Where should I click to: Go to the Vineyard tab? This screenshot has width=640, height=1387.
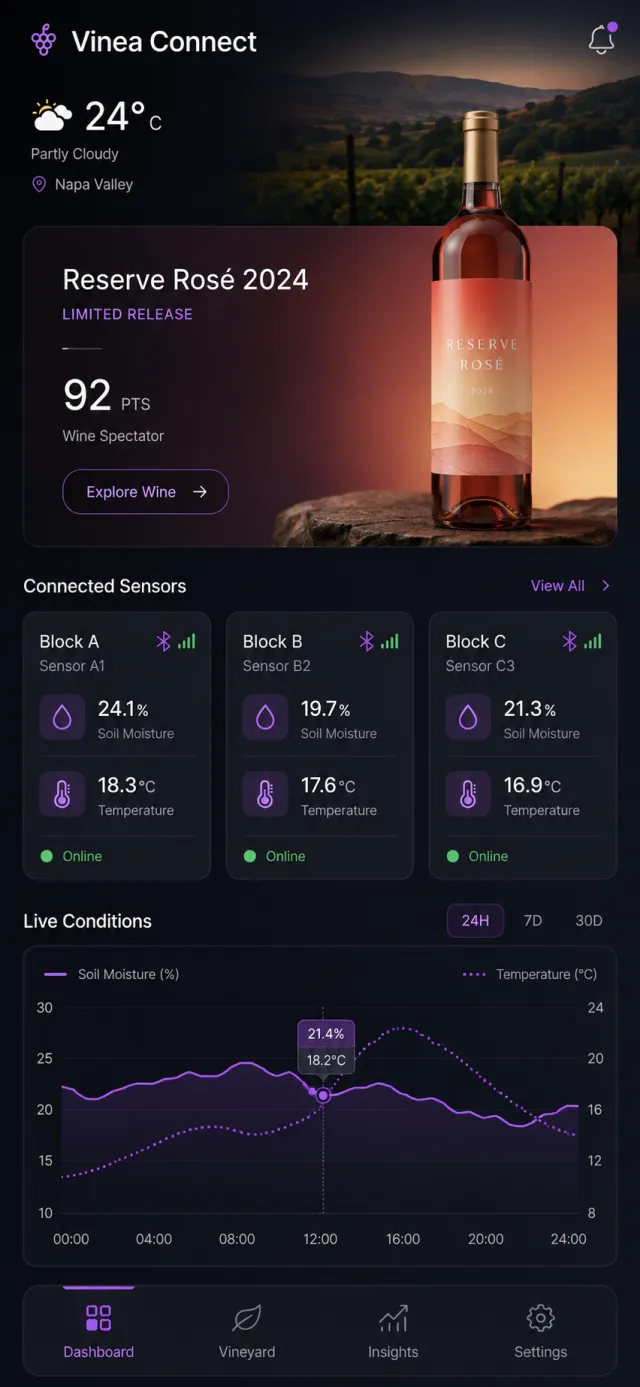[x=247, y=1332]
